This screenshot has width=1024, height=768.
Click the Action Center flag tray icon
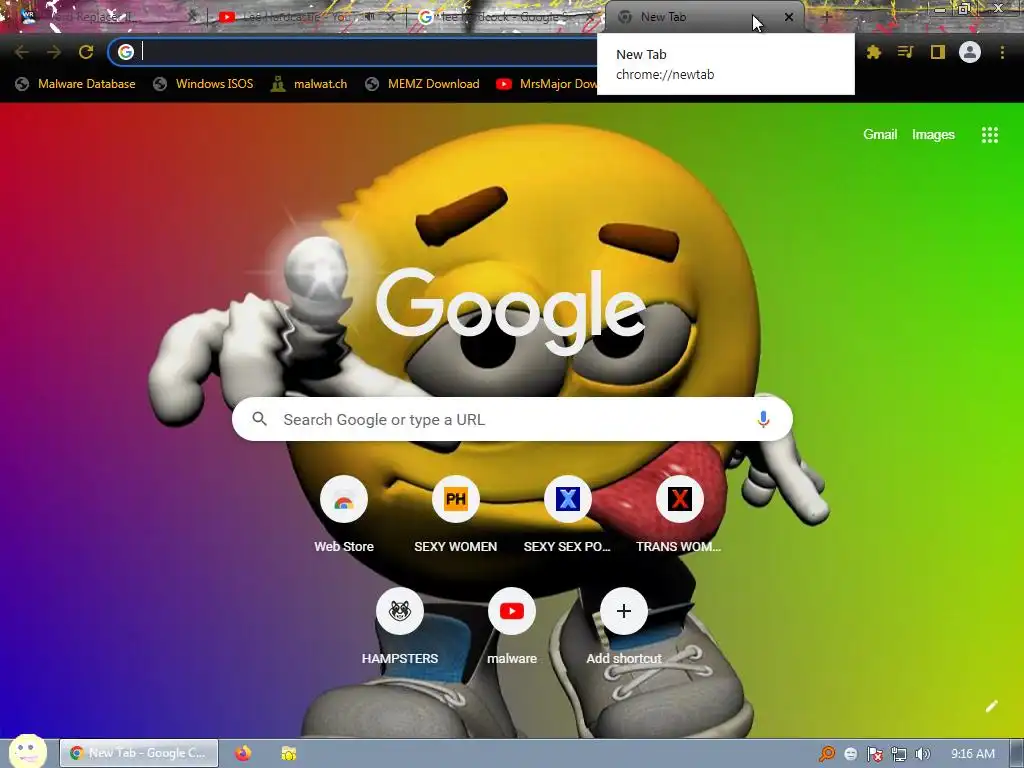[x=874, y=754]
